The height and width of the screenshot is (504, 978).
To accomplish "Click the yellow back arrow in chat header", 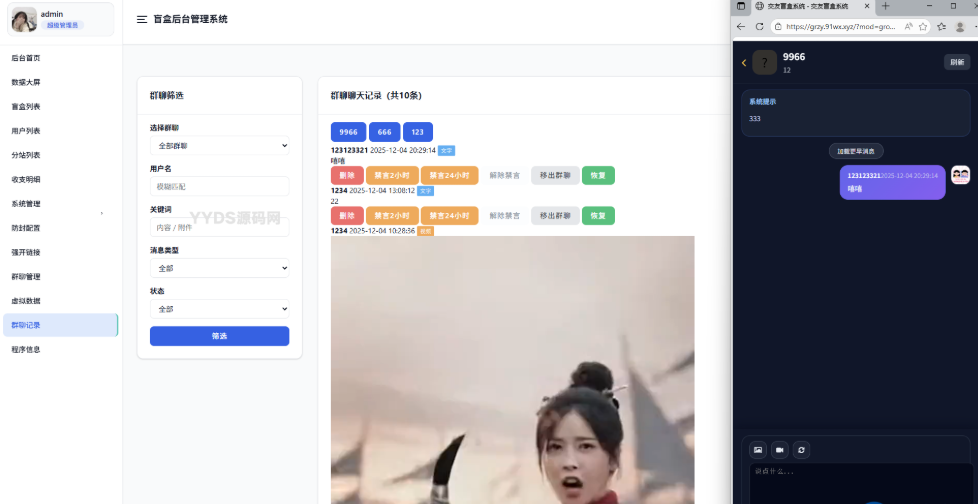I will coord(744,63).
